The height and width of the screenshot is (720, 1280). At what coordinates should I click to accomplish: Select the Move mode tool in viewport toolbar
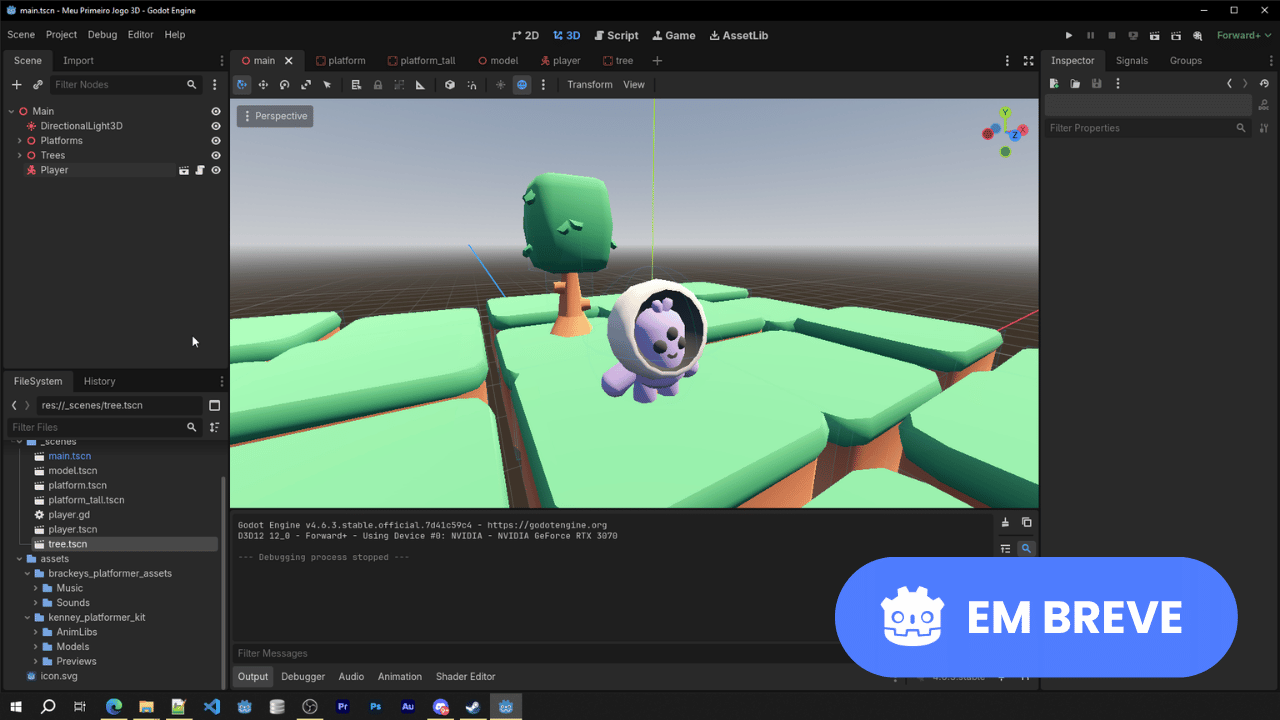pyautogui.click(x=263, y=85)
